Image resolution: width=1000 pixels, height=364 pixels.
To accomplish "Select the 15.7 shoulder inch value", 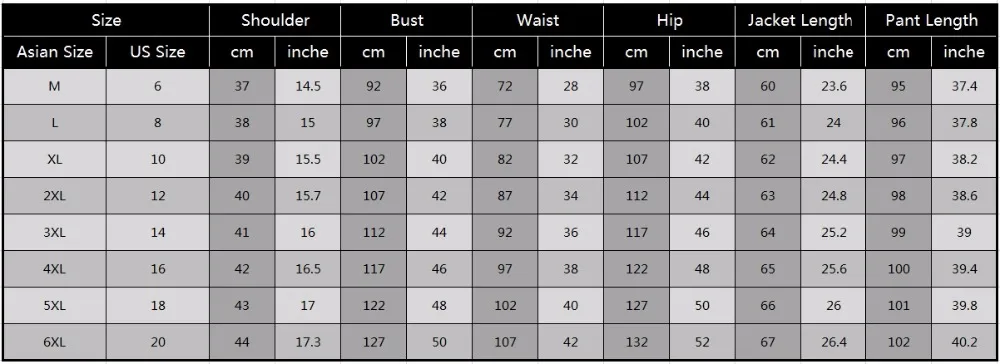I will click(x=307, y=196).
